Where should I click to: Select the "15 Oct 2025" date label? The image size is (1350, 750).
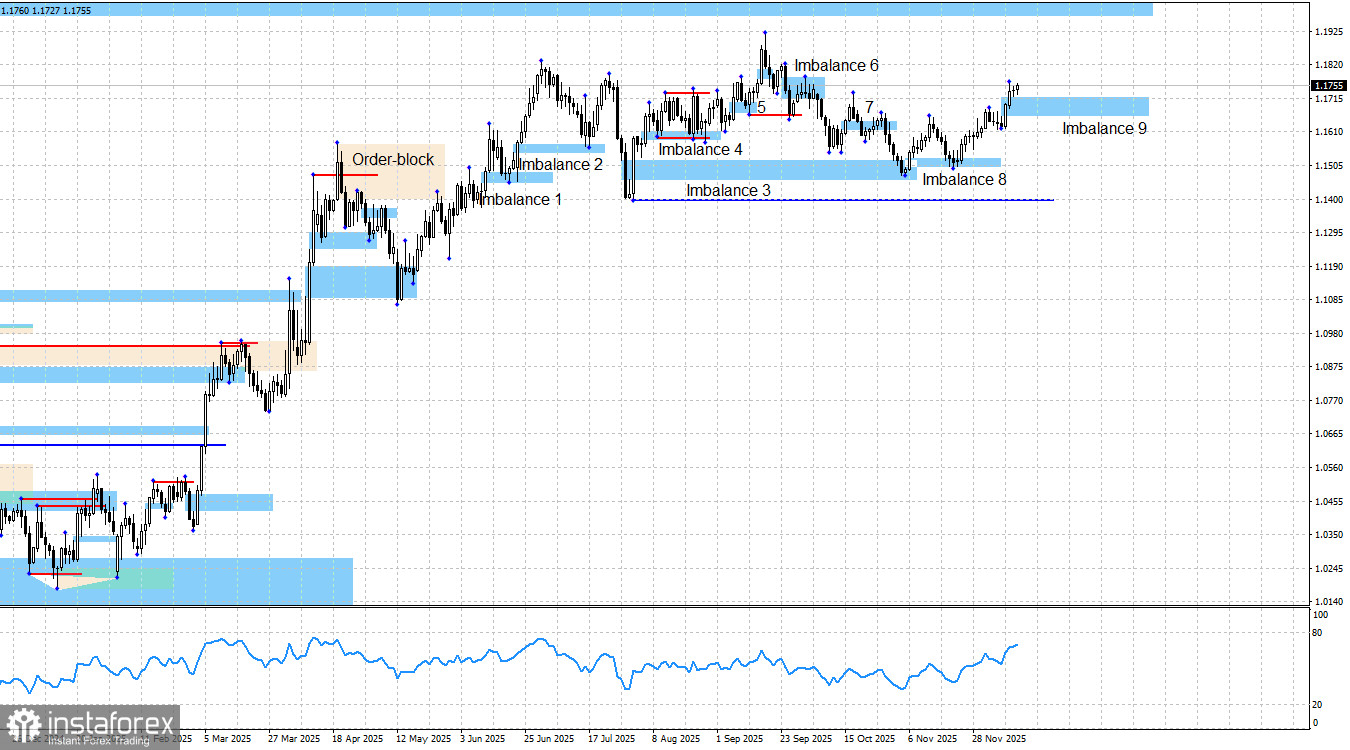pos(870,739)
